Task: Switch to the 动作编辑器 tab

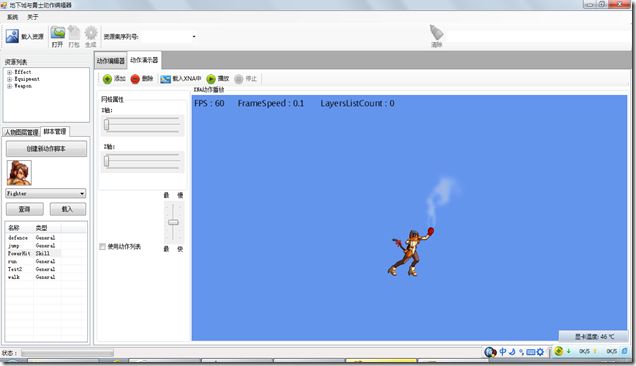Action: click(x=111, y=61)
